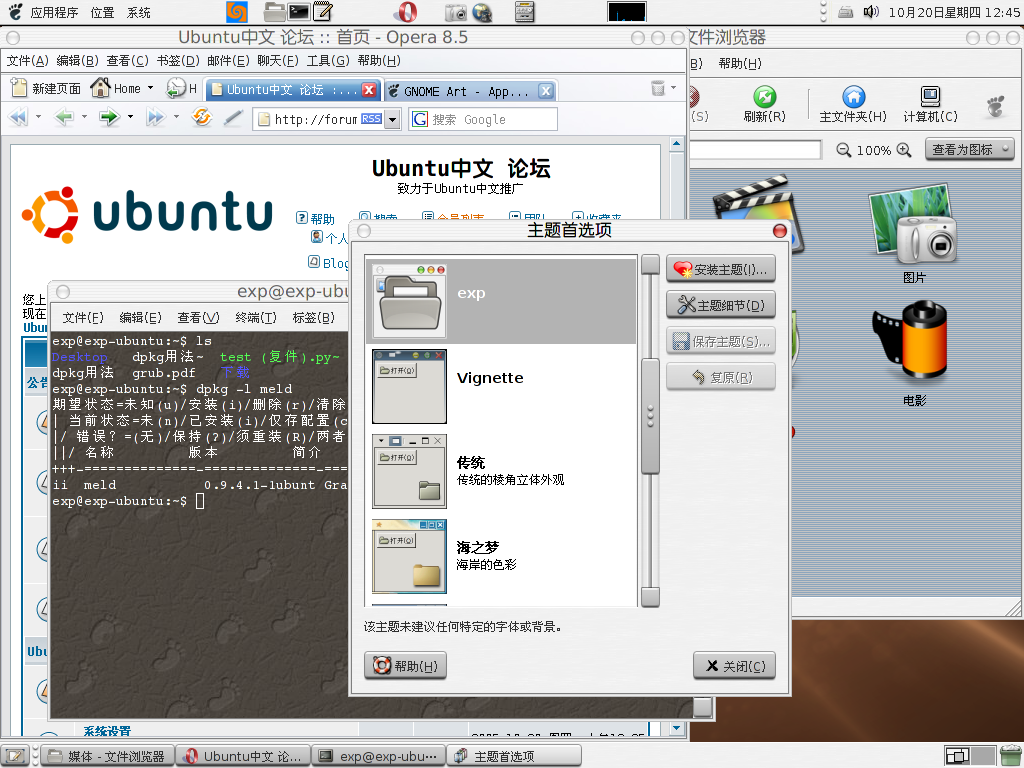
Task: Launch the terminal icon in top panel
Action: coord(299,12)
